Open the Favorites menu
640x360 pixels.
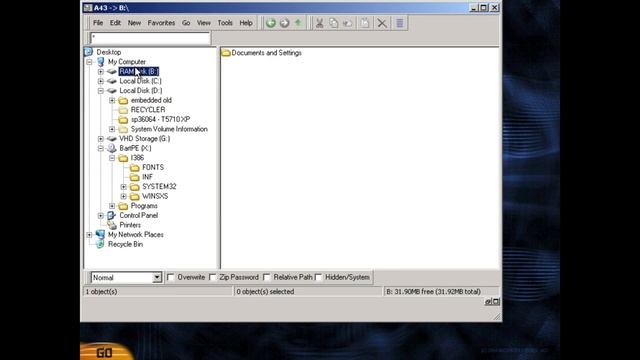(x=161, y=23)
